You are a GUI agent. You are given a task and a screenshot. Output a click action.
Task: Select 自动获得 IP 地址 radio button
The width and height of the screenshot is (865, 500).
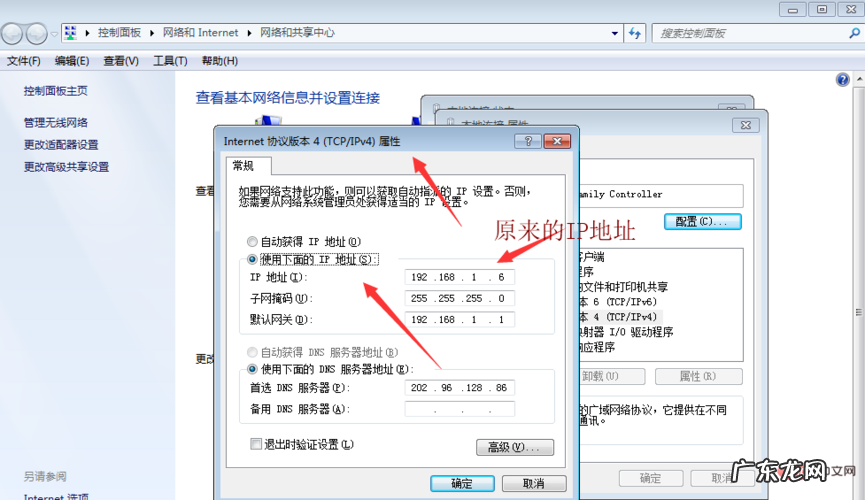[252, 241]
